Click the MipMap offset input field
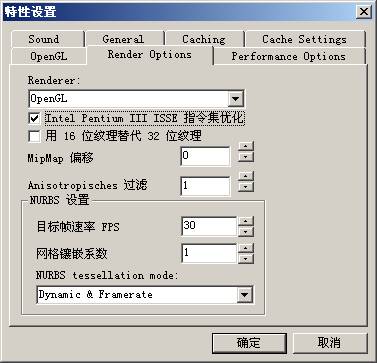 (205, 156)
